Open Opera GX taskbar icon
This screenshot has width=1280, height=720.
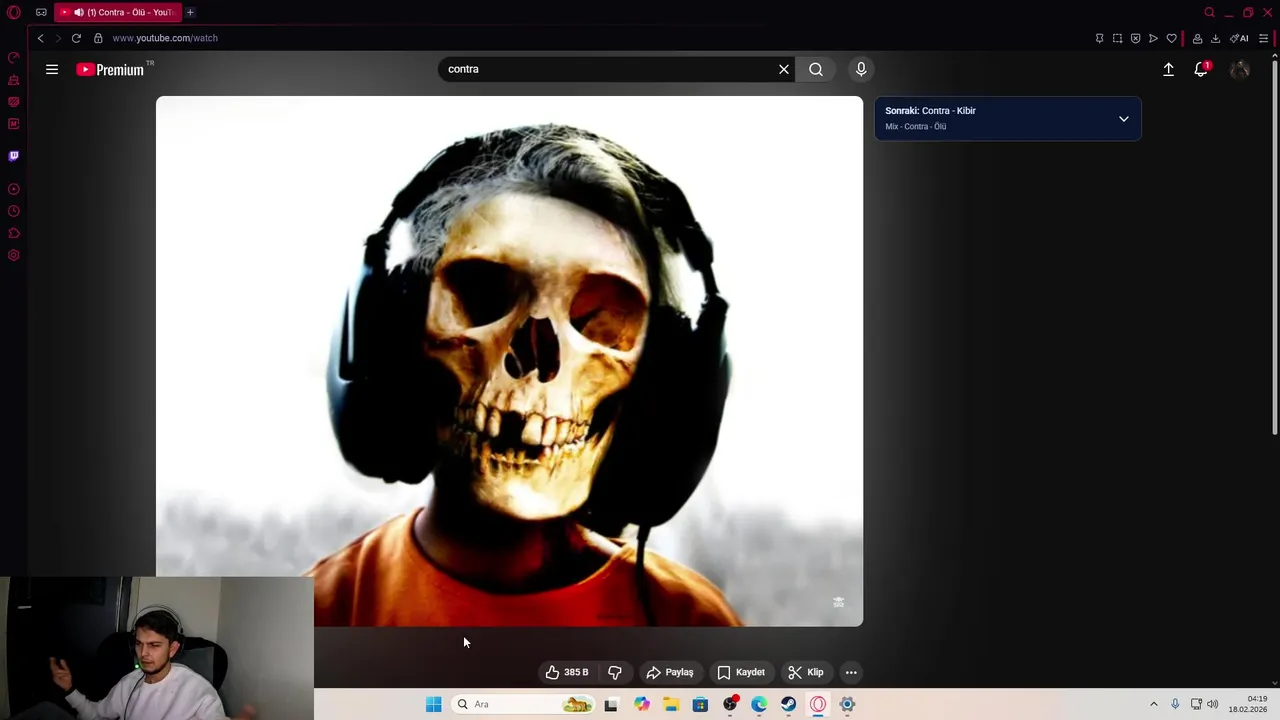point(818,704)
